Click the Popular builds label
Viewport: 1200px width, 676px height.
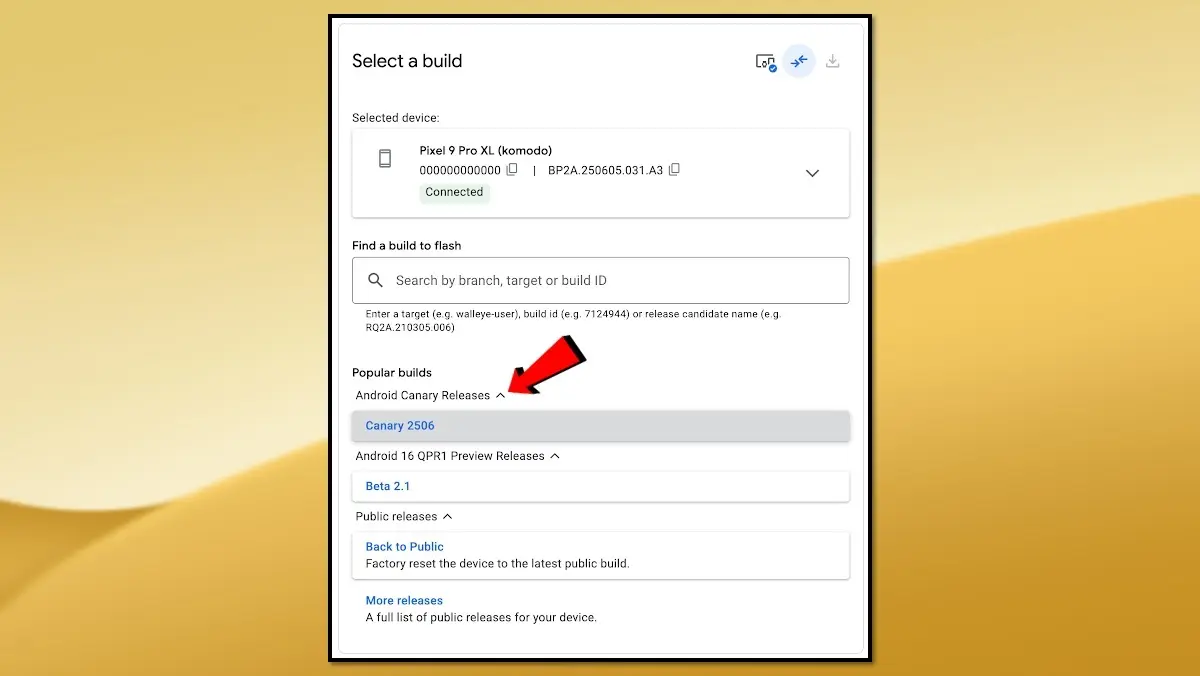pyautogui.click(x=392, y=372)
